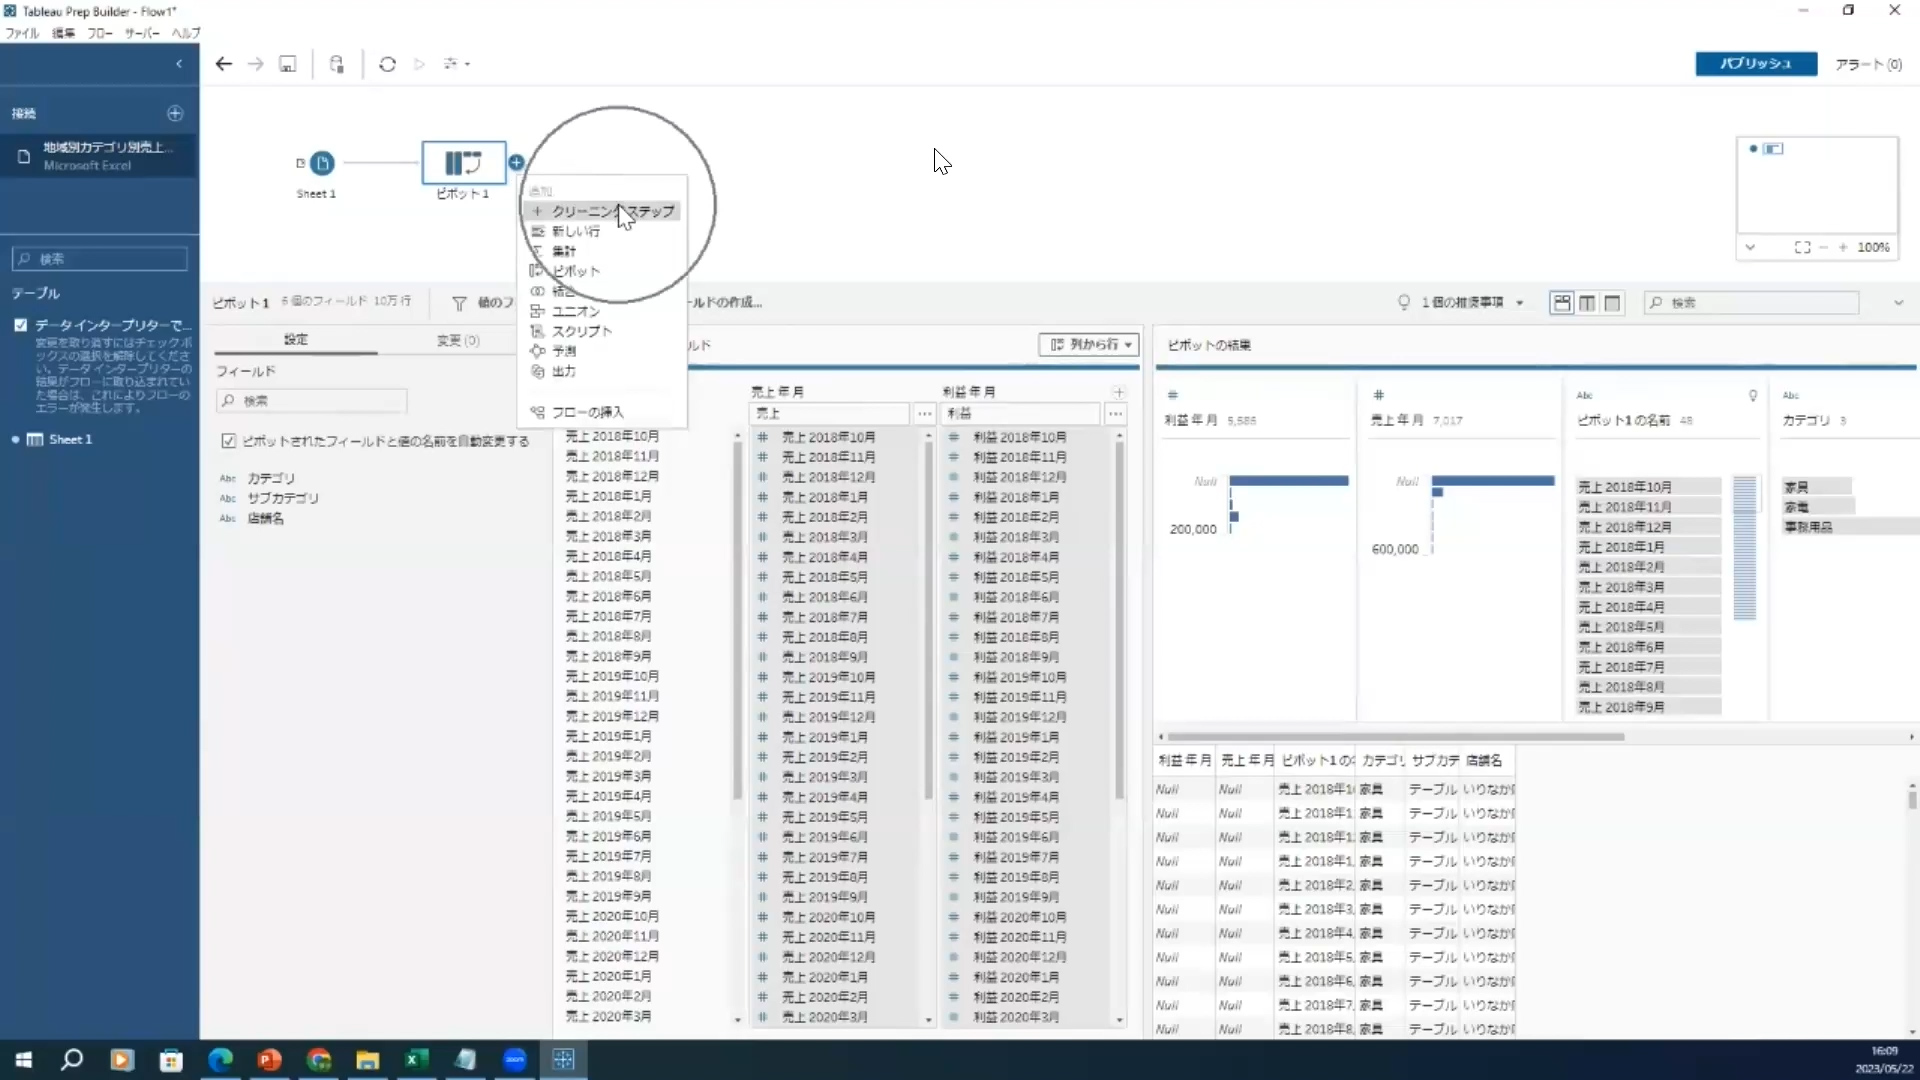Open the アラート (0) alerts
The height and width of the screenshot is (1080, 1920).
(x=1868, y=64)
